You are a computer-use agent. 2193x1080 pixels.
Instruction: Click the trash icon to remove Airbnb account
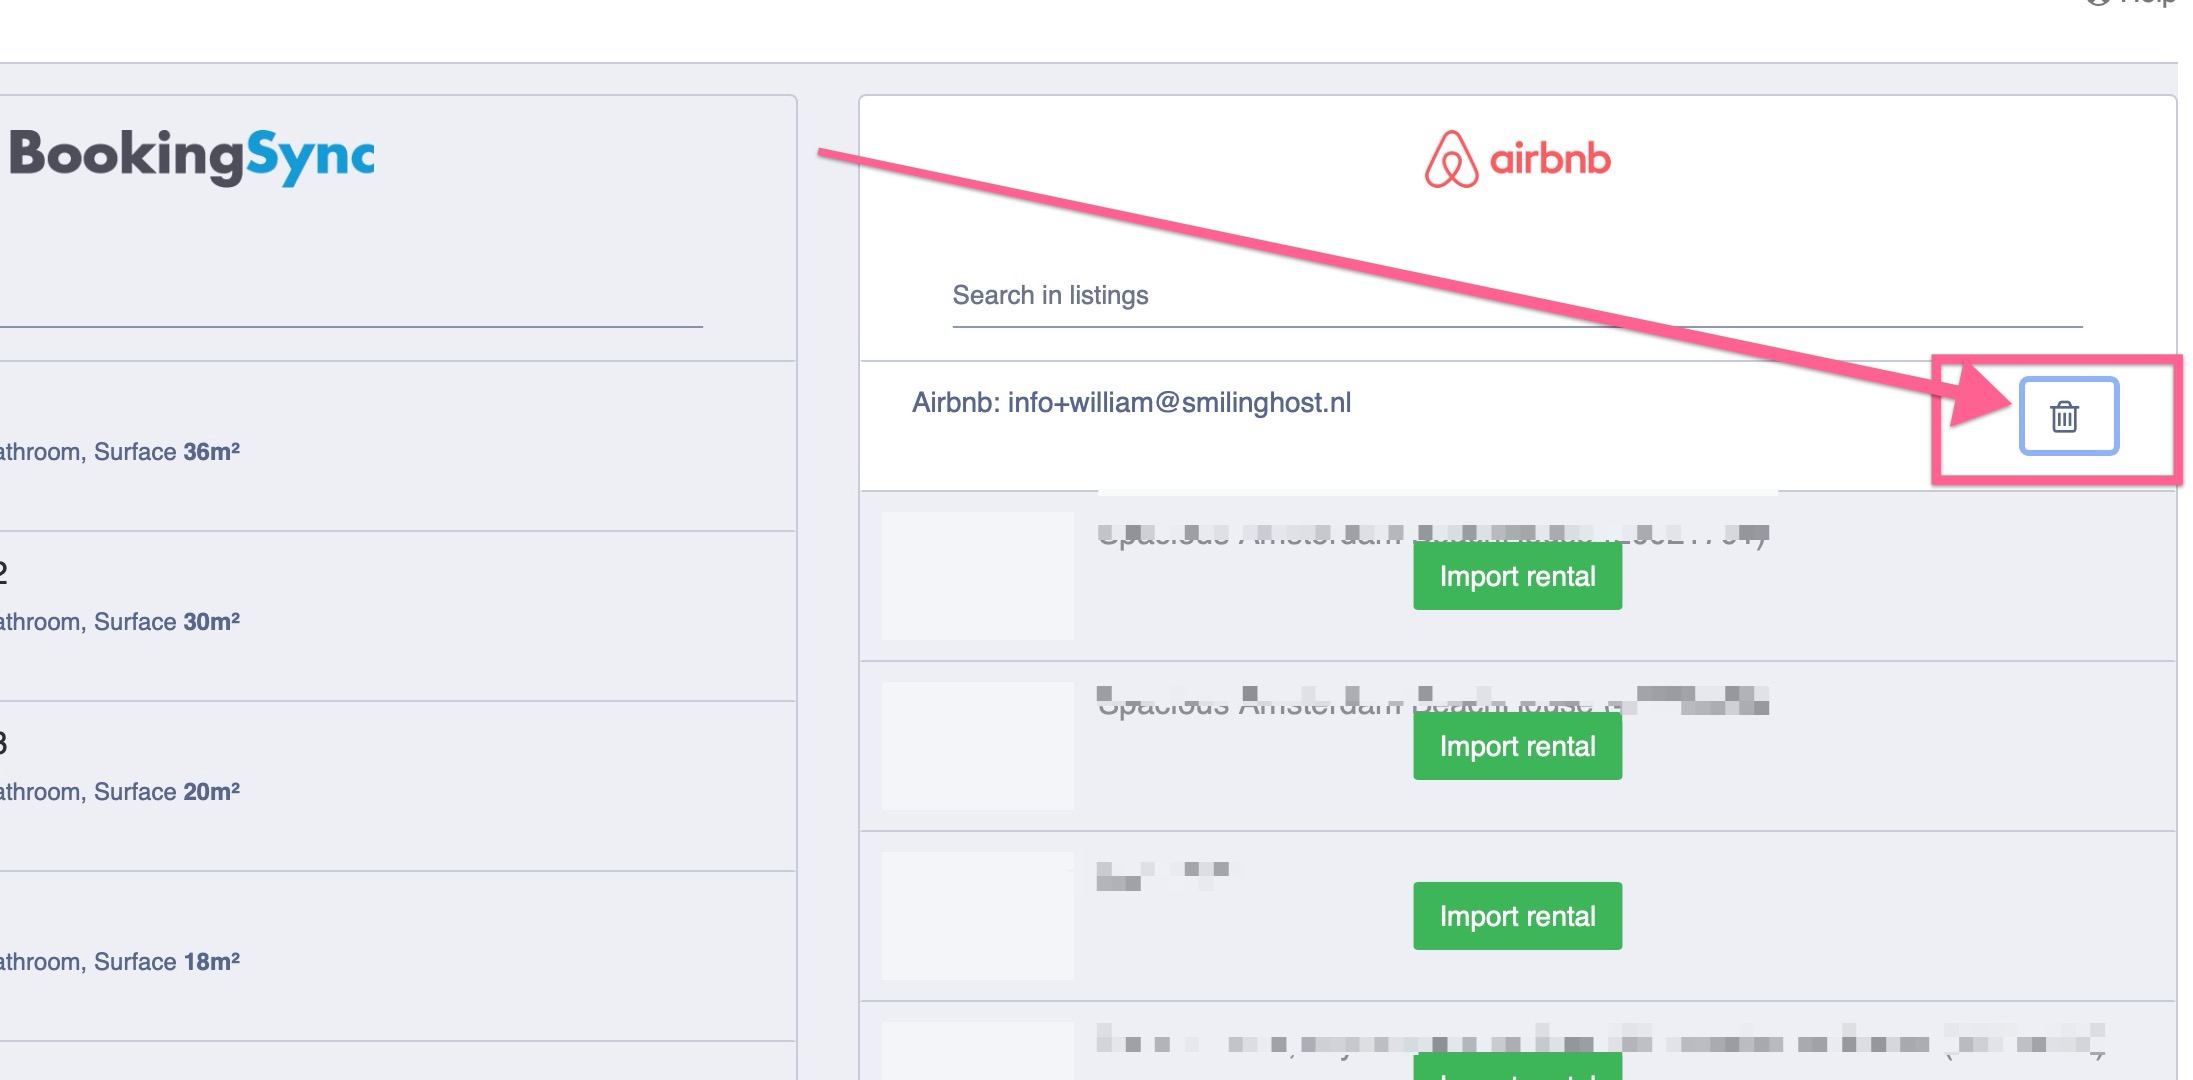(x=2067, y=416)
